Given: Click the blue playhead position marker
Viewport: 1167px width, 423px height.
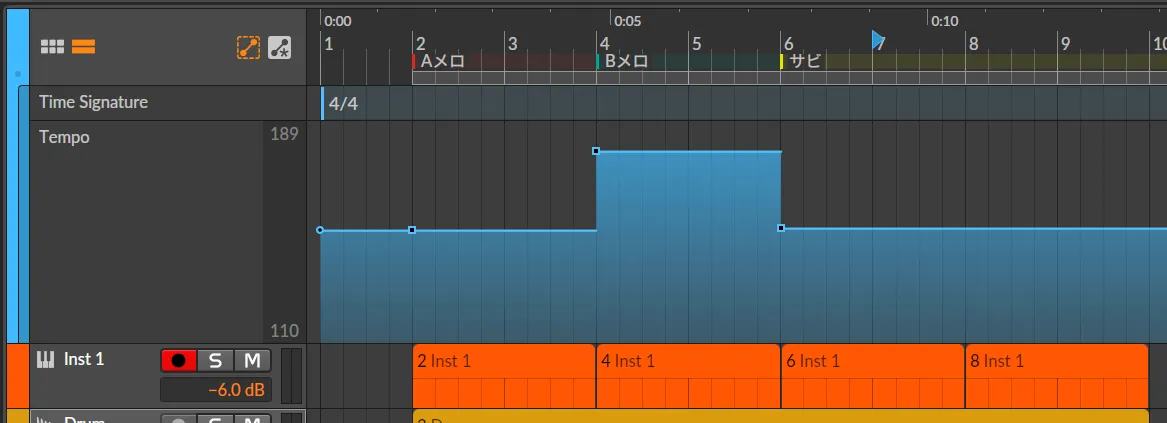Looking at the screenshot, I should tap(877, 40).
